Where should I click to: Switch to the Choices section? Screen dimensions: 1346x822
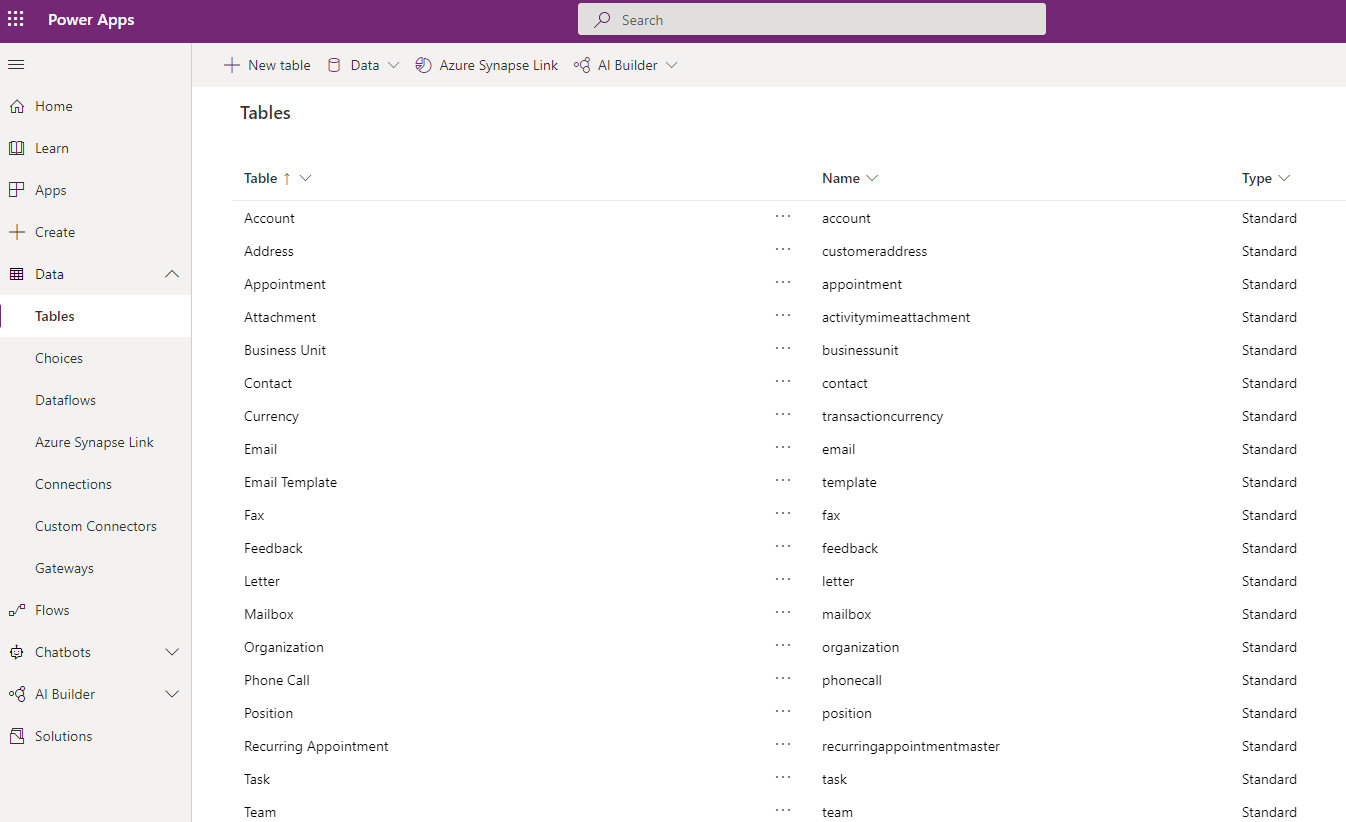coord(59,357)
